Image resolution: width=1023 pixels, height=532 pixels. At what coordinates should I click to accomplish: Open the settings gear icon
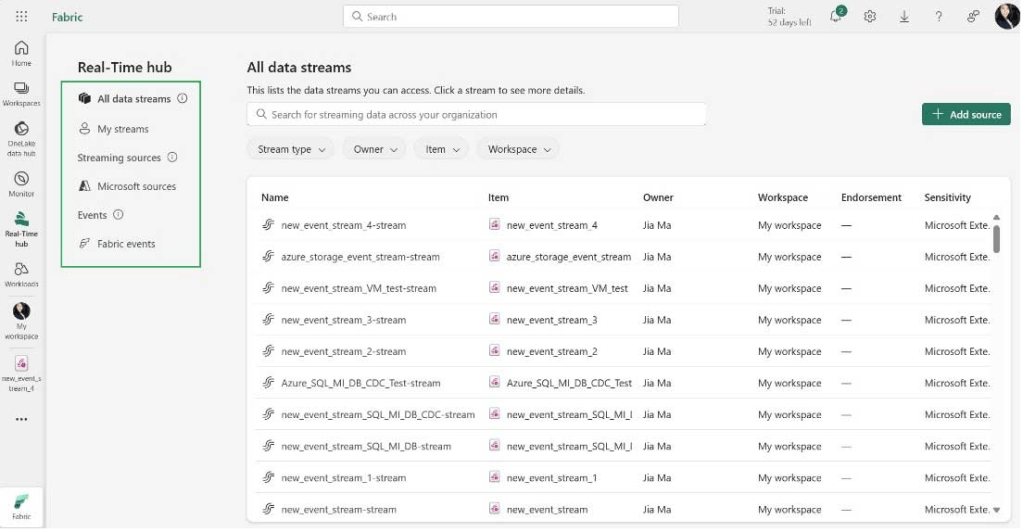pyautogui.click(x=870, y=17)
